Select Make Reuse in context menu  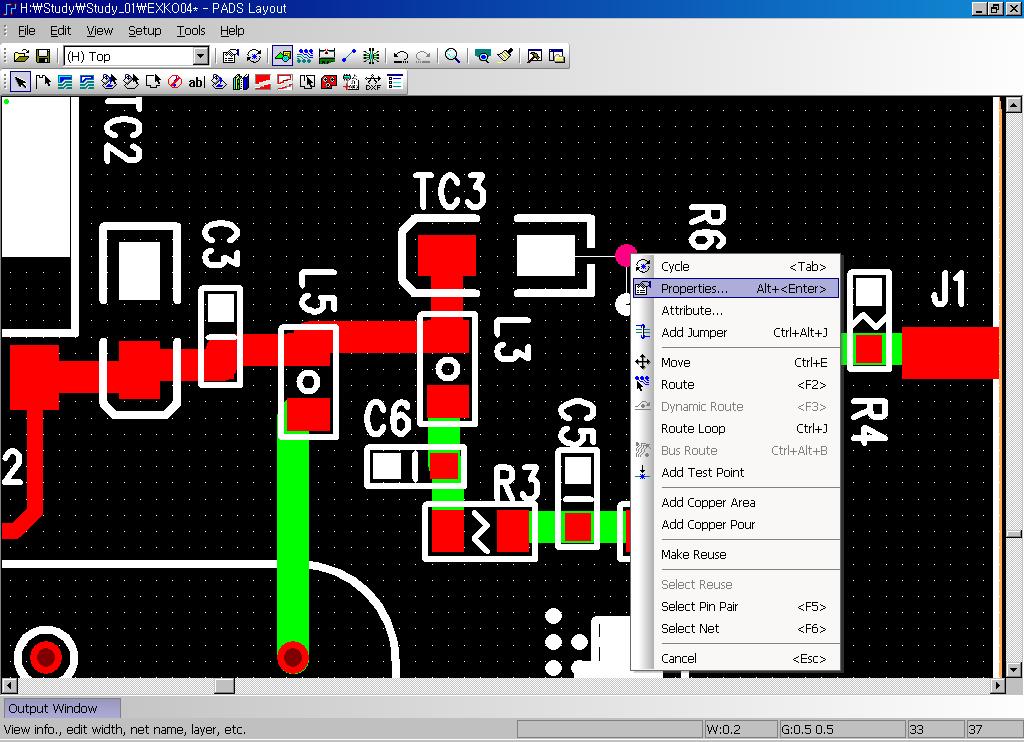click(736, 555)
